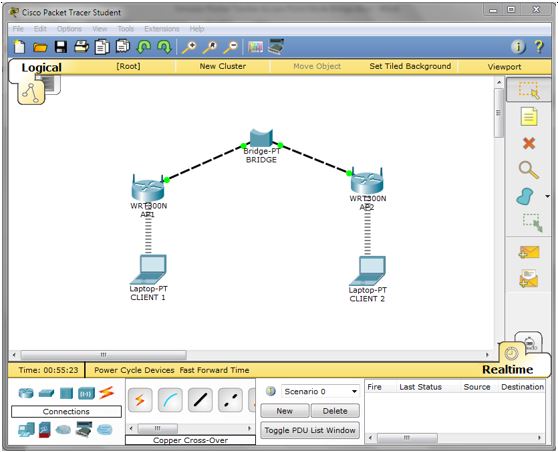Choose the Place Note tool

[529, 116]
